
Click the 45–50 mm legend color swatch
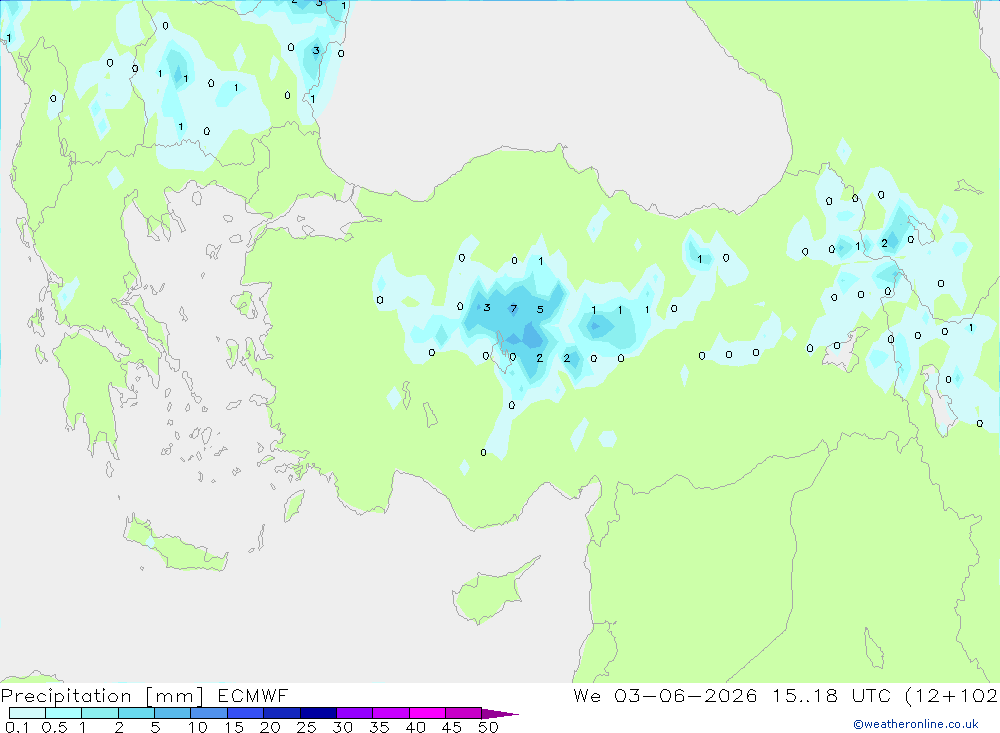pos(464,713)
